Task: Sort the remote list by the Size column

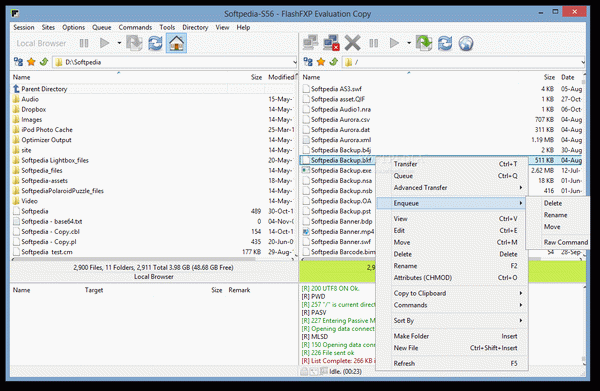Action: (x=549, y=77)
